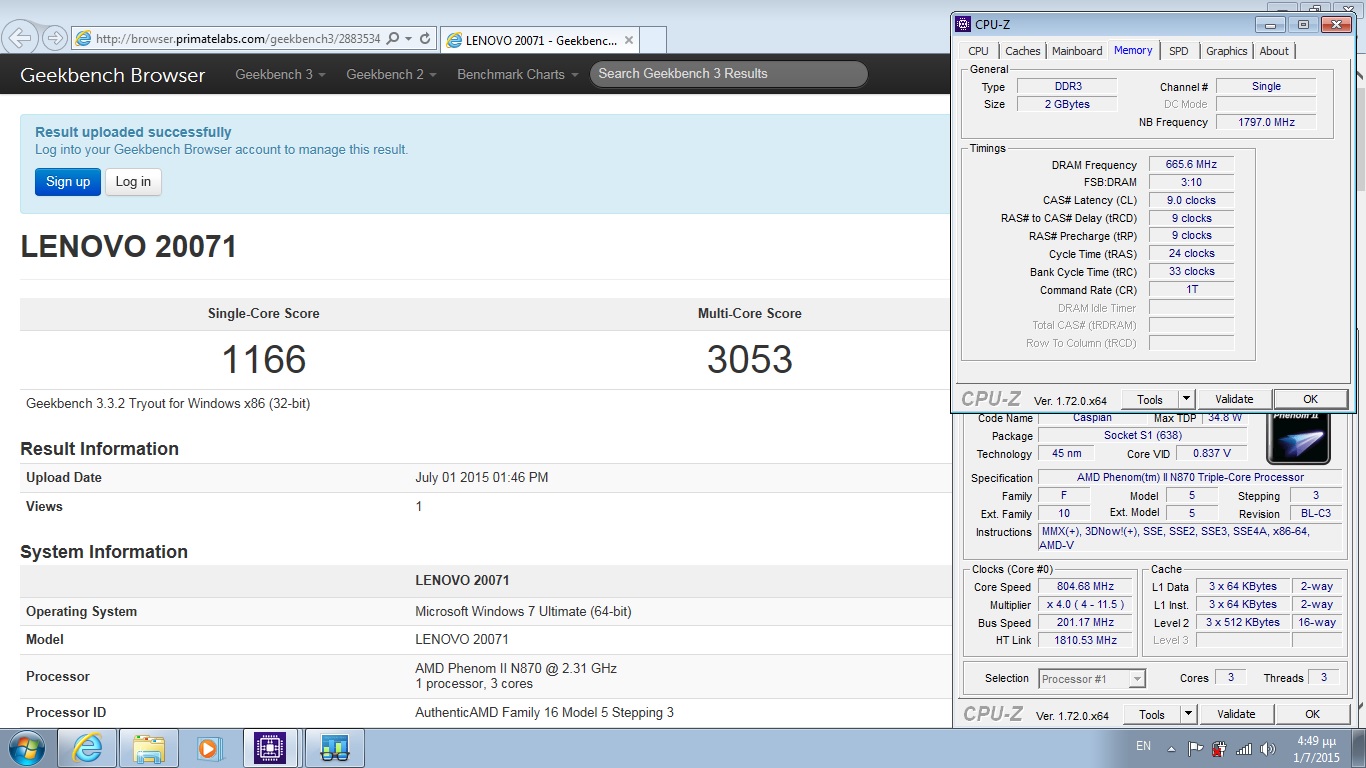Click the power status tray icon

pos(1219,748)
